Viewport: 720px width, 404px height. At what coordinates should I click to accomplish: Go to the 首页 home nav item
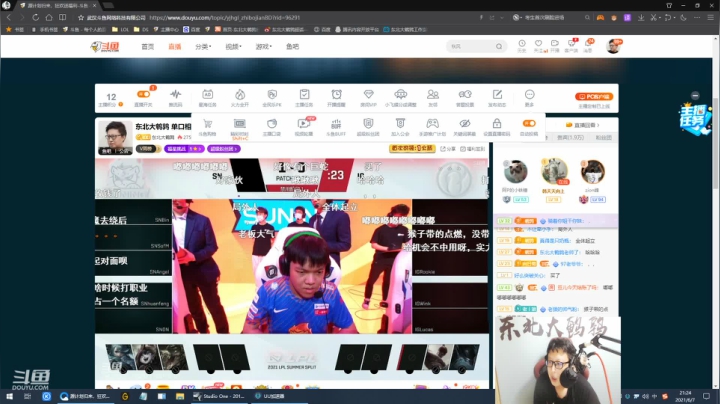[147, 46]
